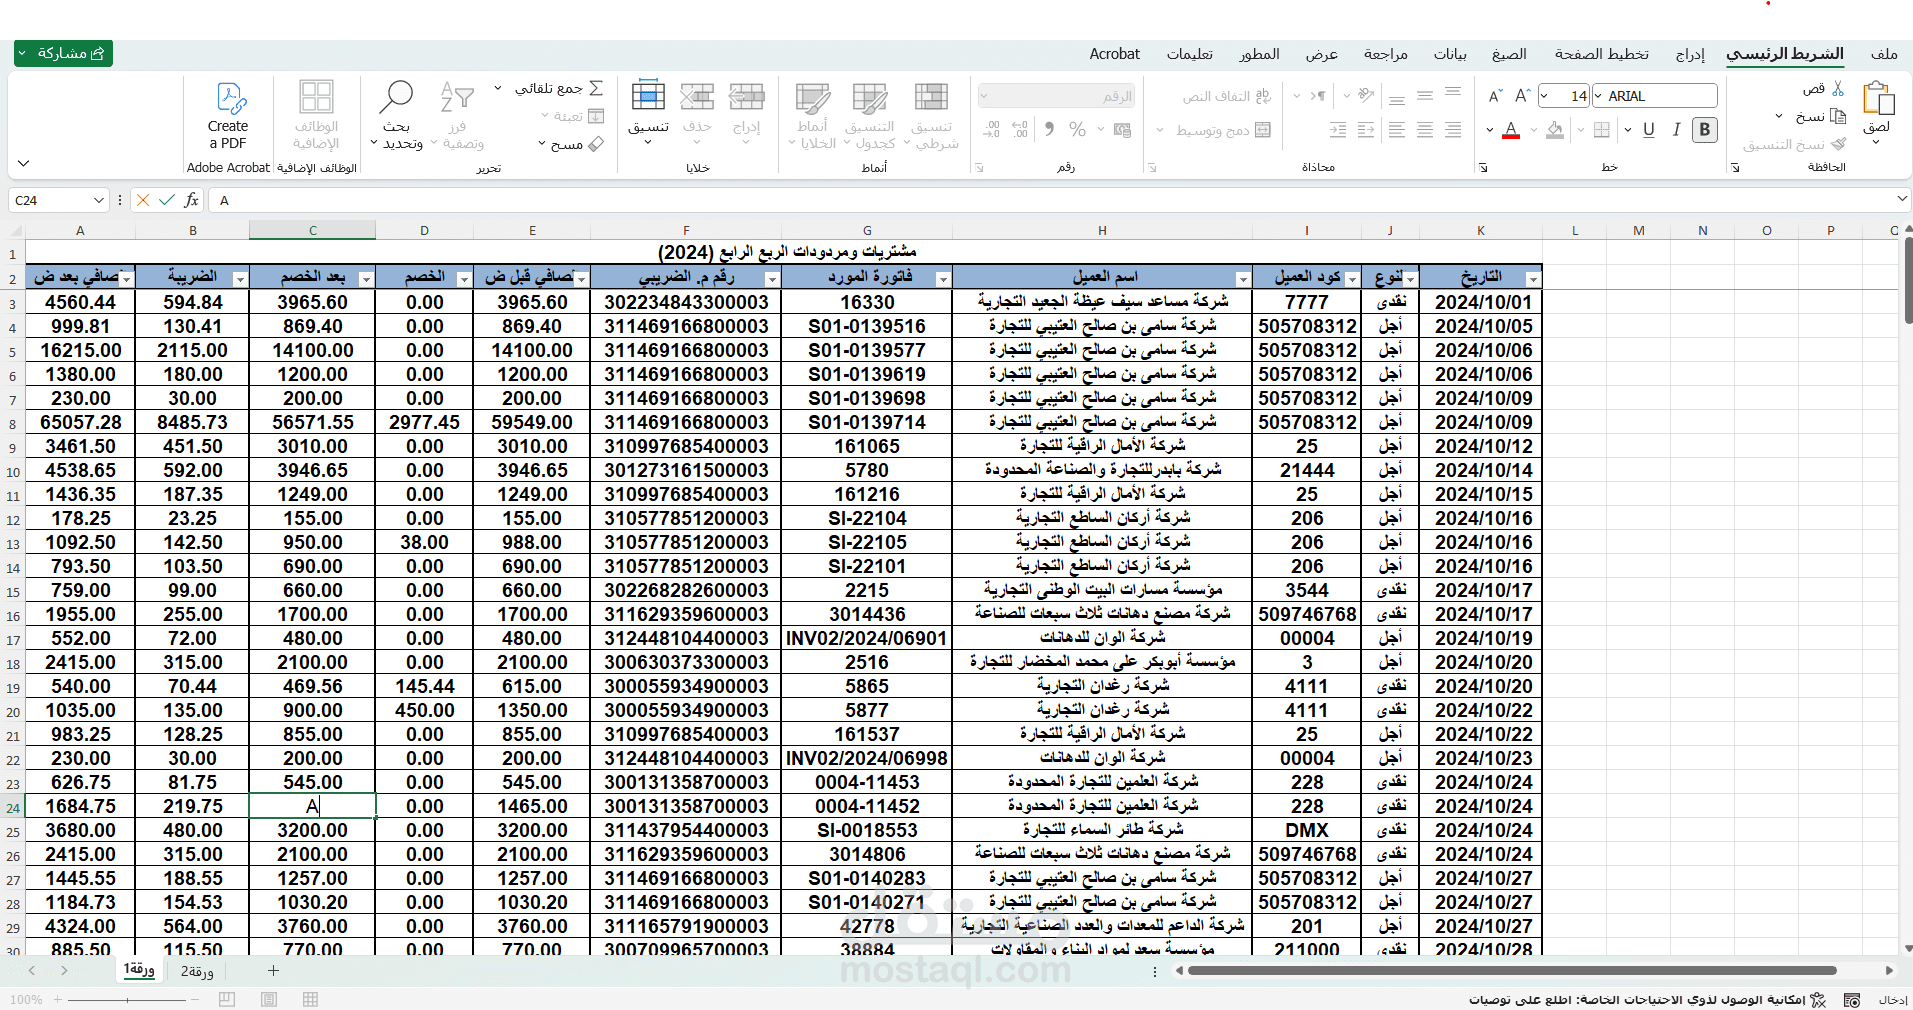Open the اسم العميل column filter arrow
This screenshot has height=1010, width=1913.
(1242, 279)
